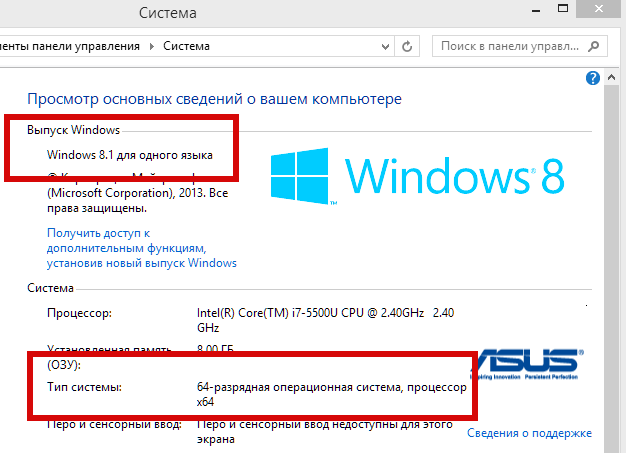The width and height of the screenshot is (626, 453).
Task: Click the Windows 8 logo image
Action: pos(417,176)
